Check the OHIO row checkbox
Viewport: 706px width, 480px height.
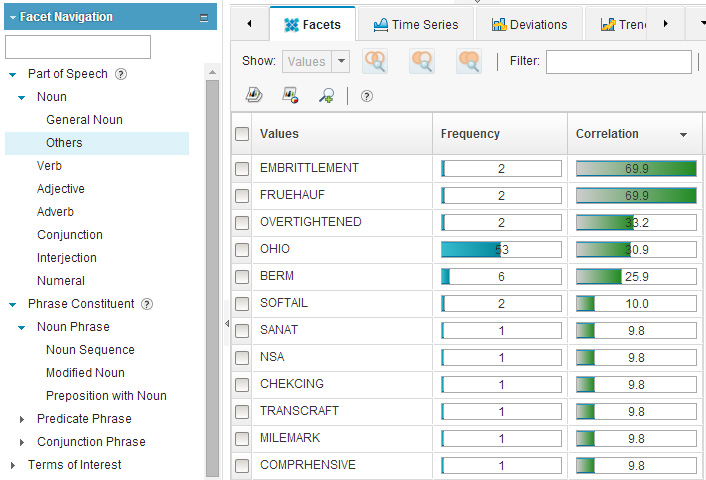pos(242,250)
